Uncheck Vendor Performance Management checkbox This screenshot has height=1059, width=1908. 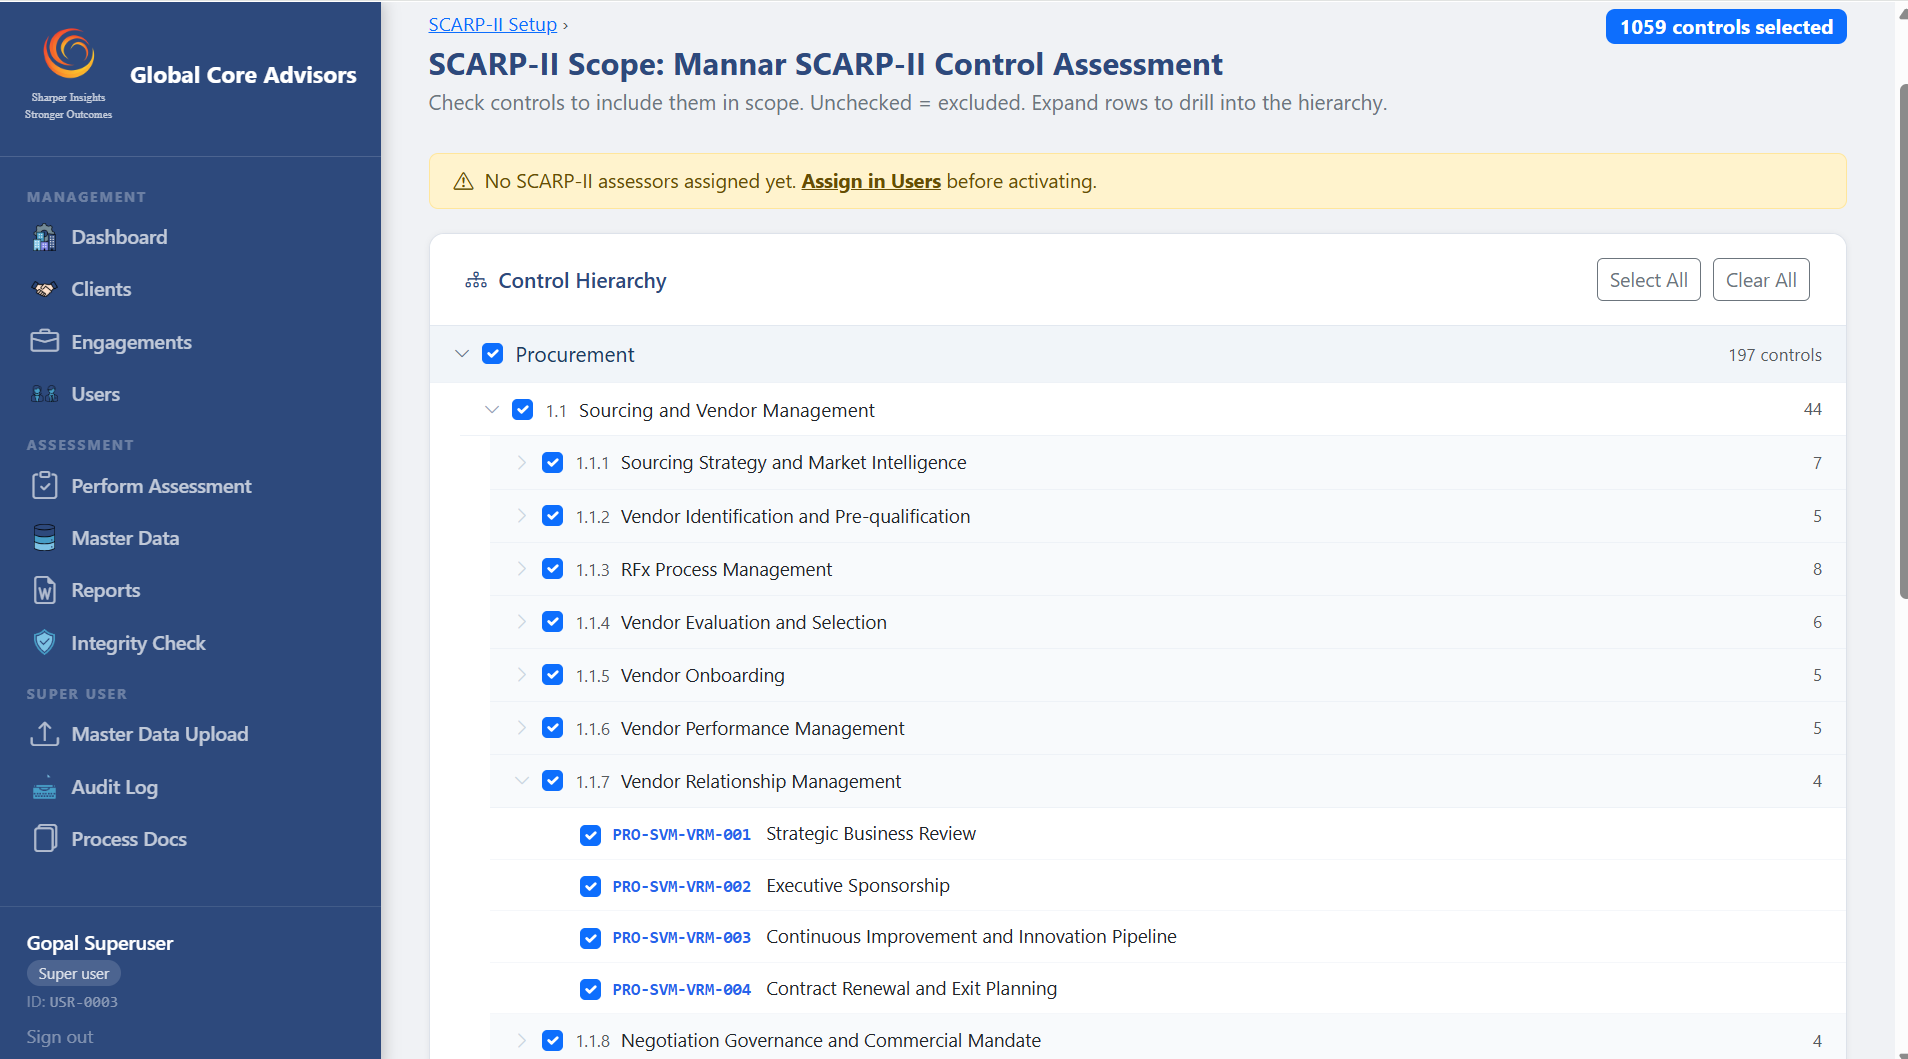pyautogui.click(x=553, y=728)
